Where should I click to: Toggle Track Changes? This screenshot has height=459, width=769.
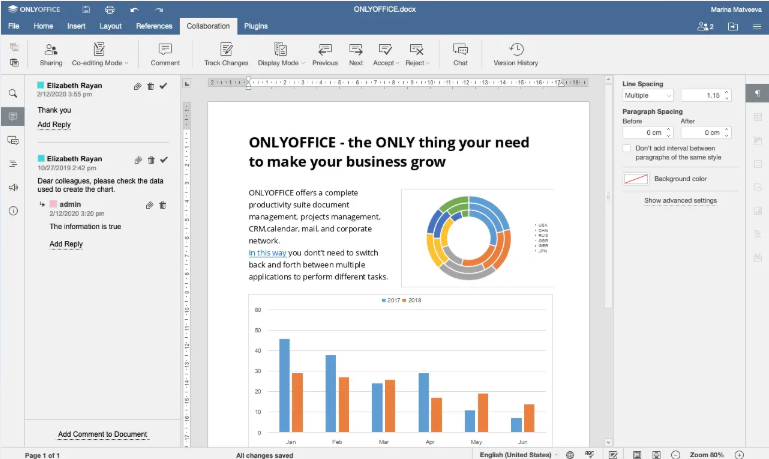point(226,54)
